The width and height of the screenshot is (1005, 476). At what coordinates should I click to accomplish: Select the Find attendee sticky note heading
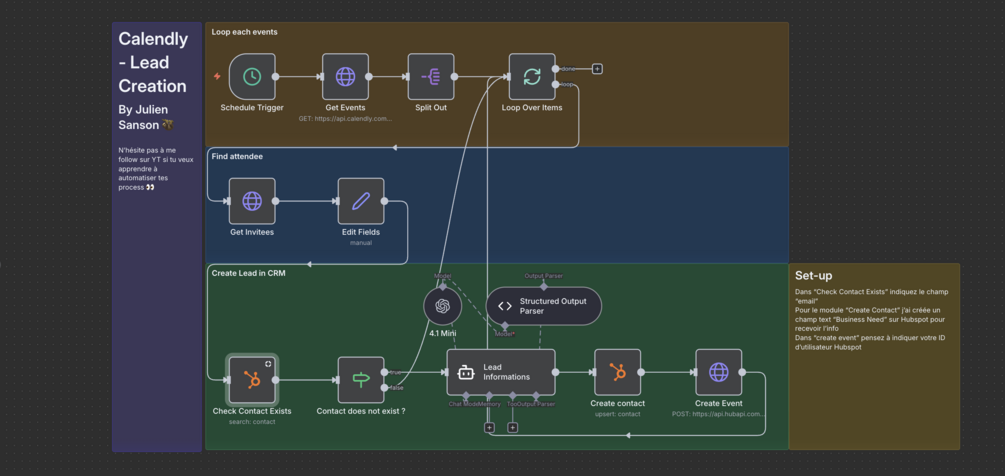[237, 156]
